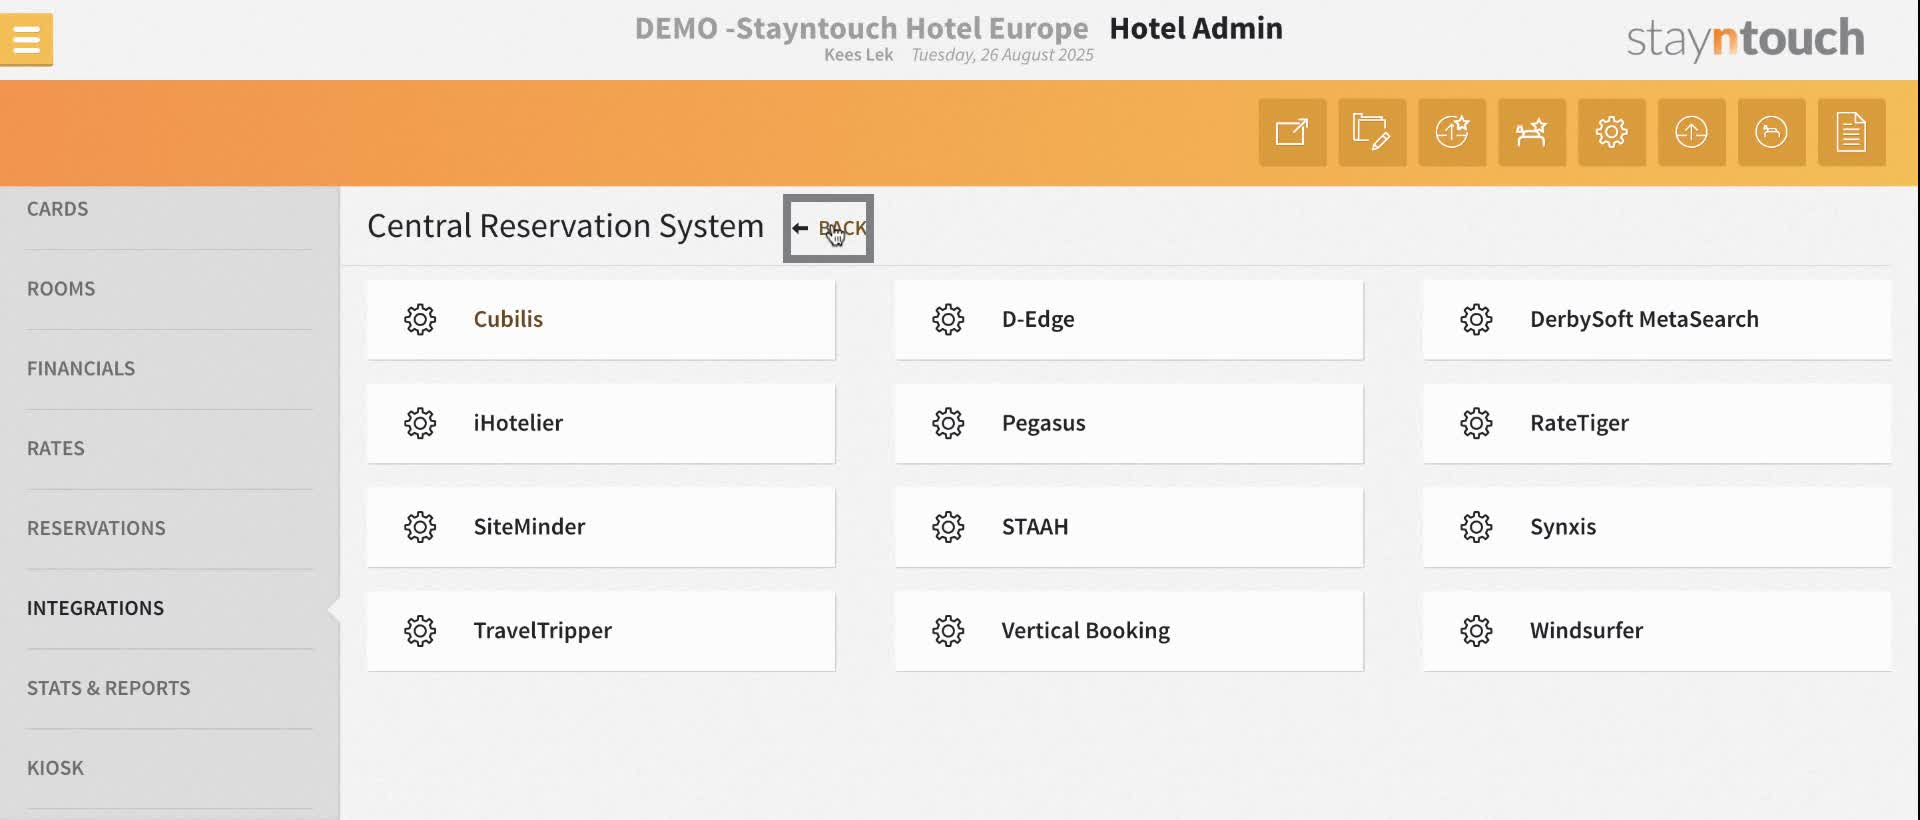Image resolution: width=1920 pixels, height=820 pixels.
Task: Click the gear icon on STAAH card
Action: 948,527
